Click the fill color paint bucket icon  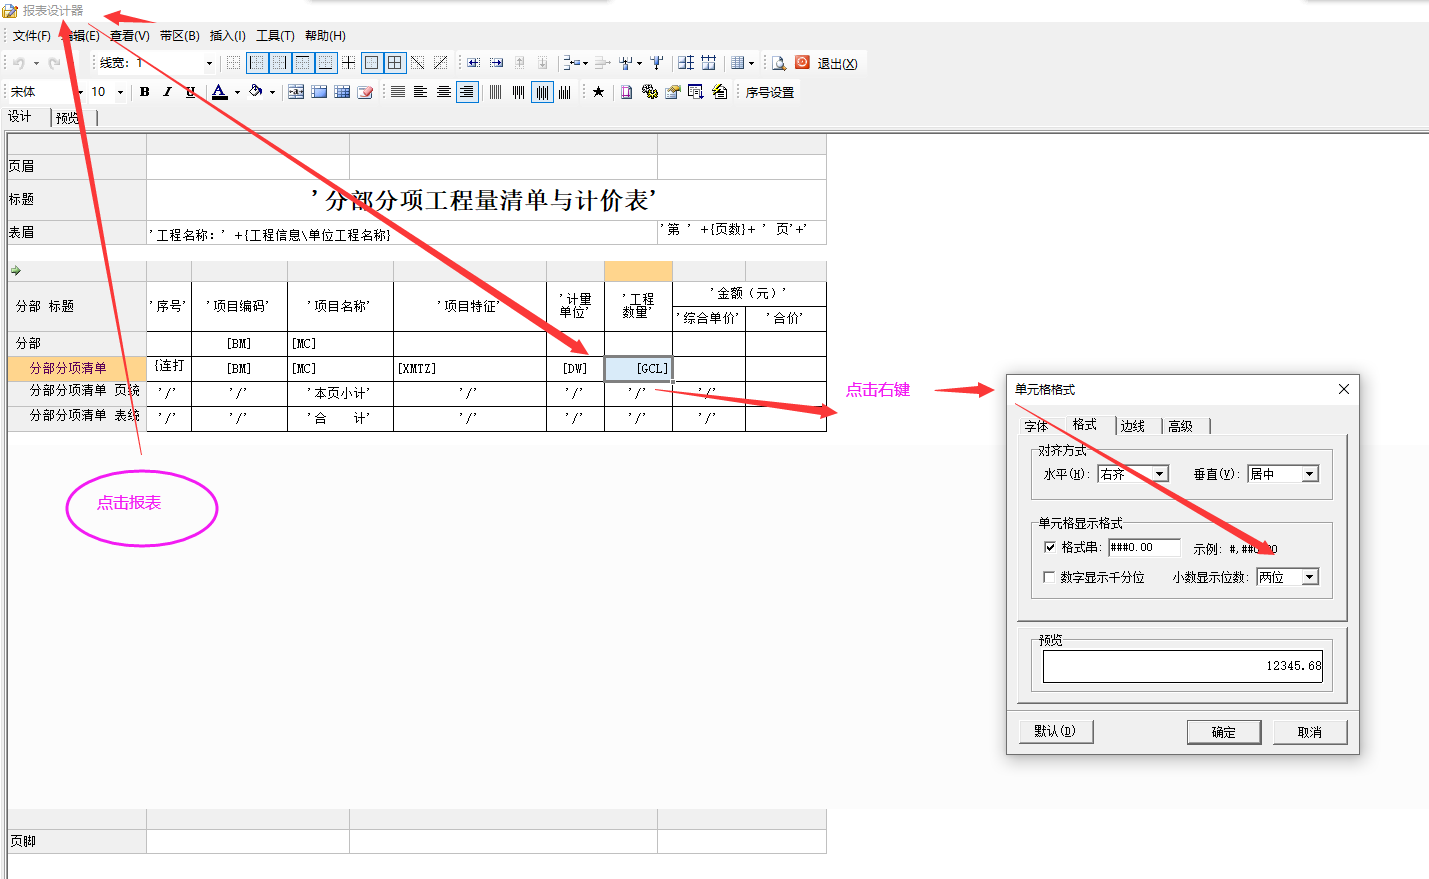[x=256, y=92]
